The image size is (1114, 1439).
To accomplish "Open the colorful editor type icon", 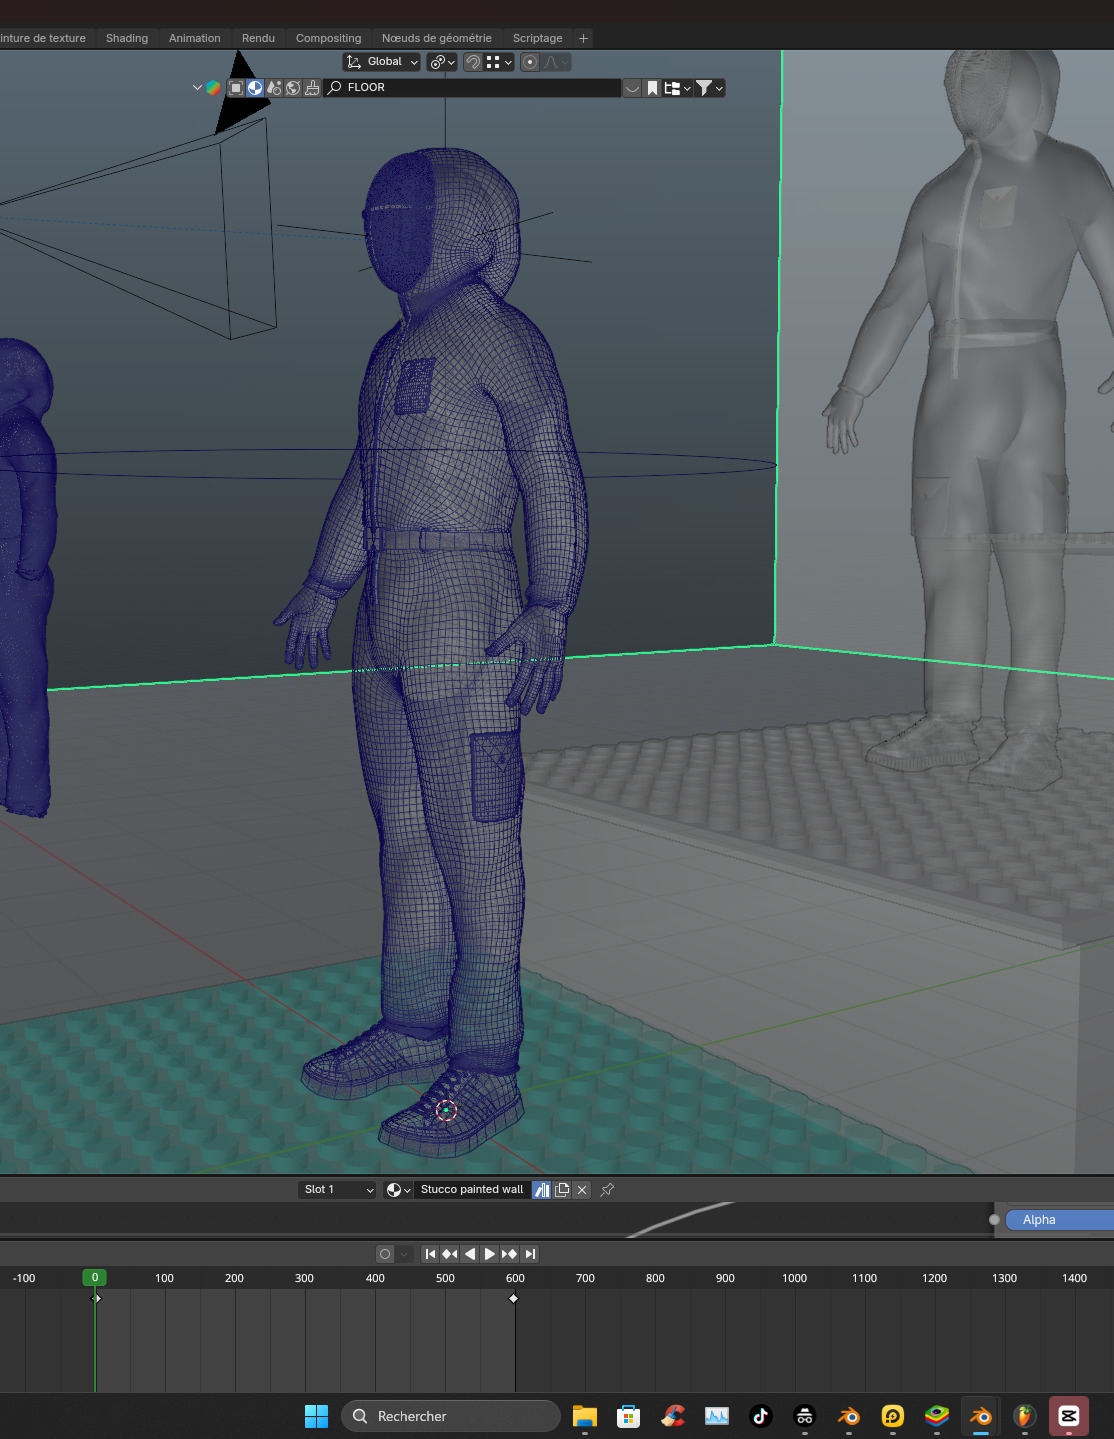I will 213,88.
